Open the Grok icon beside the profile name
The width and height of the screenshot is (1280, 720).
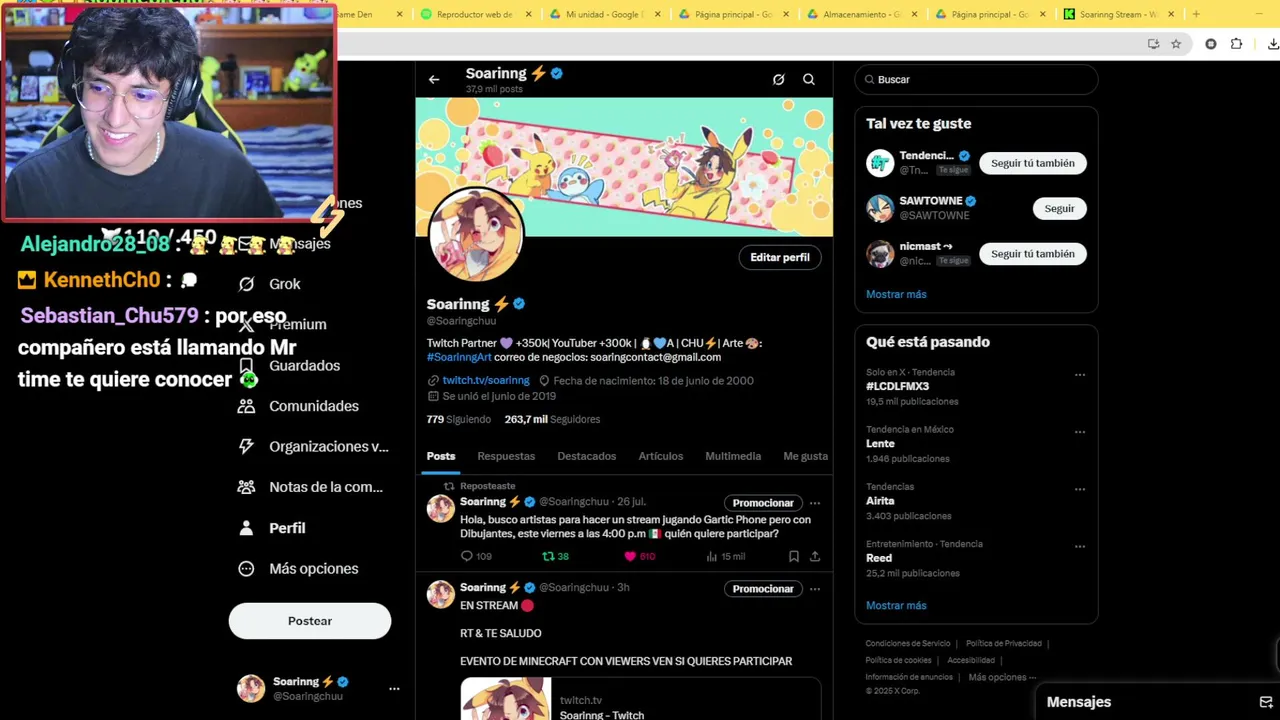pyautogui.click(x=778, y=79)
